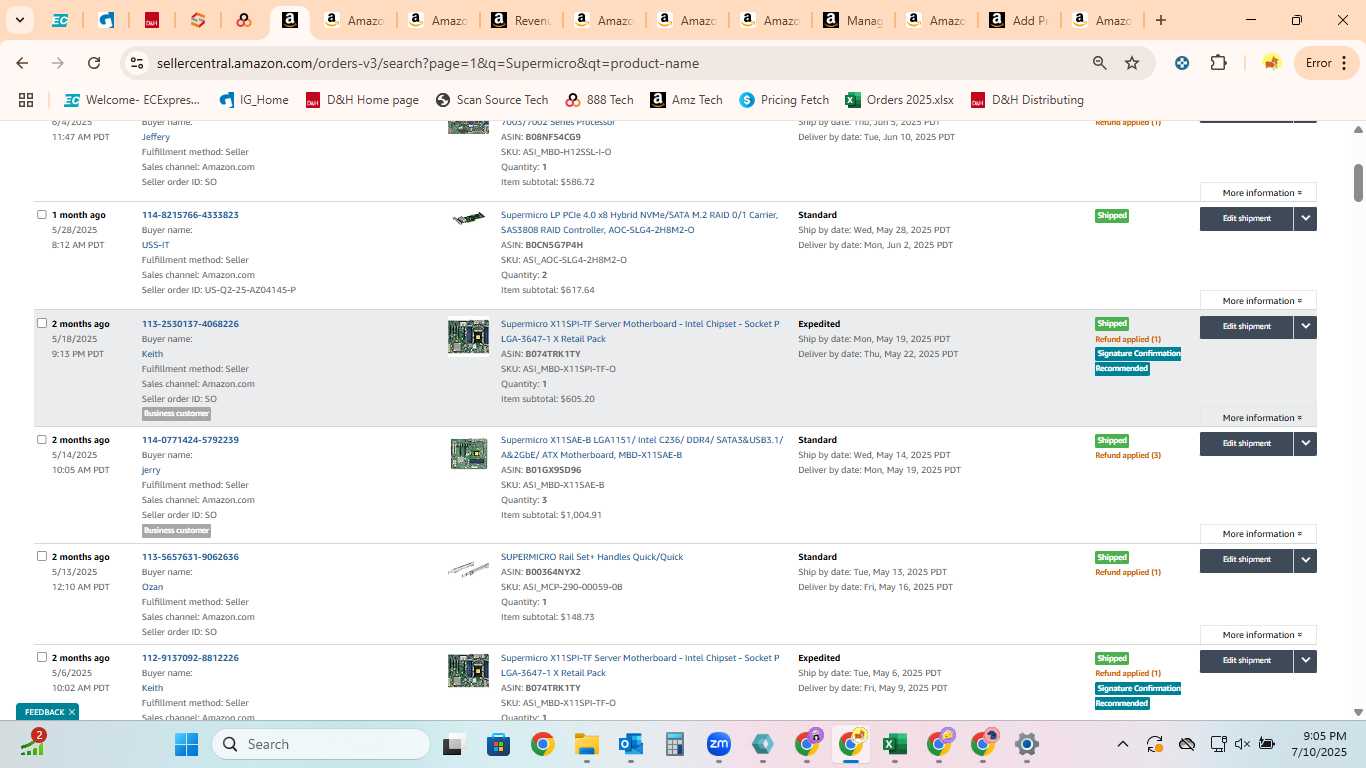The width and height of the screenshot is (1366, 768).
Task: Launch File Explorer from taskbar
Action: tap(586, 744)
